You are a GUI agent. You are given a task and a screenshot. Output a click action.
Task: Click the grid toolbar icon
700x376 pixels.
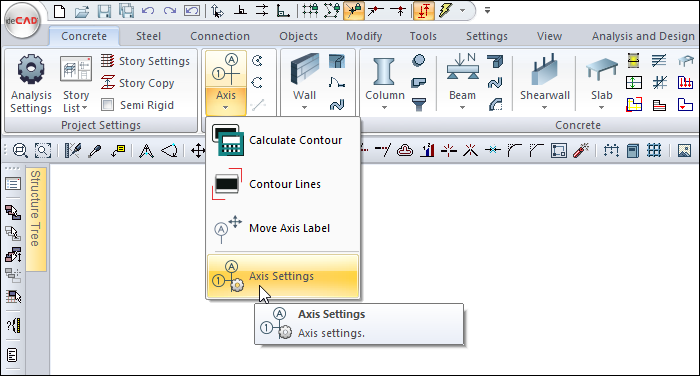coord(654,150)
